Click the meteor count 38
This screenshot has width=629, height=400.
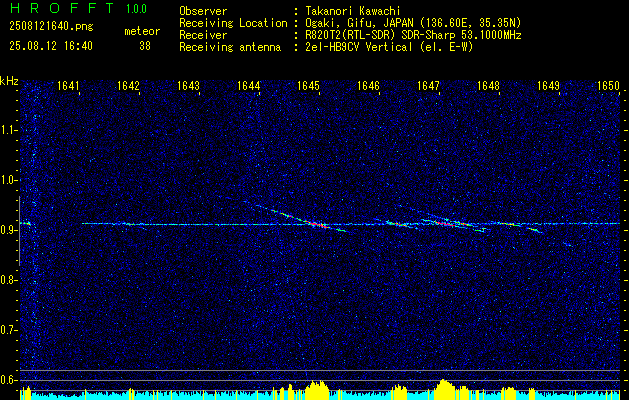point(145,46)
